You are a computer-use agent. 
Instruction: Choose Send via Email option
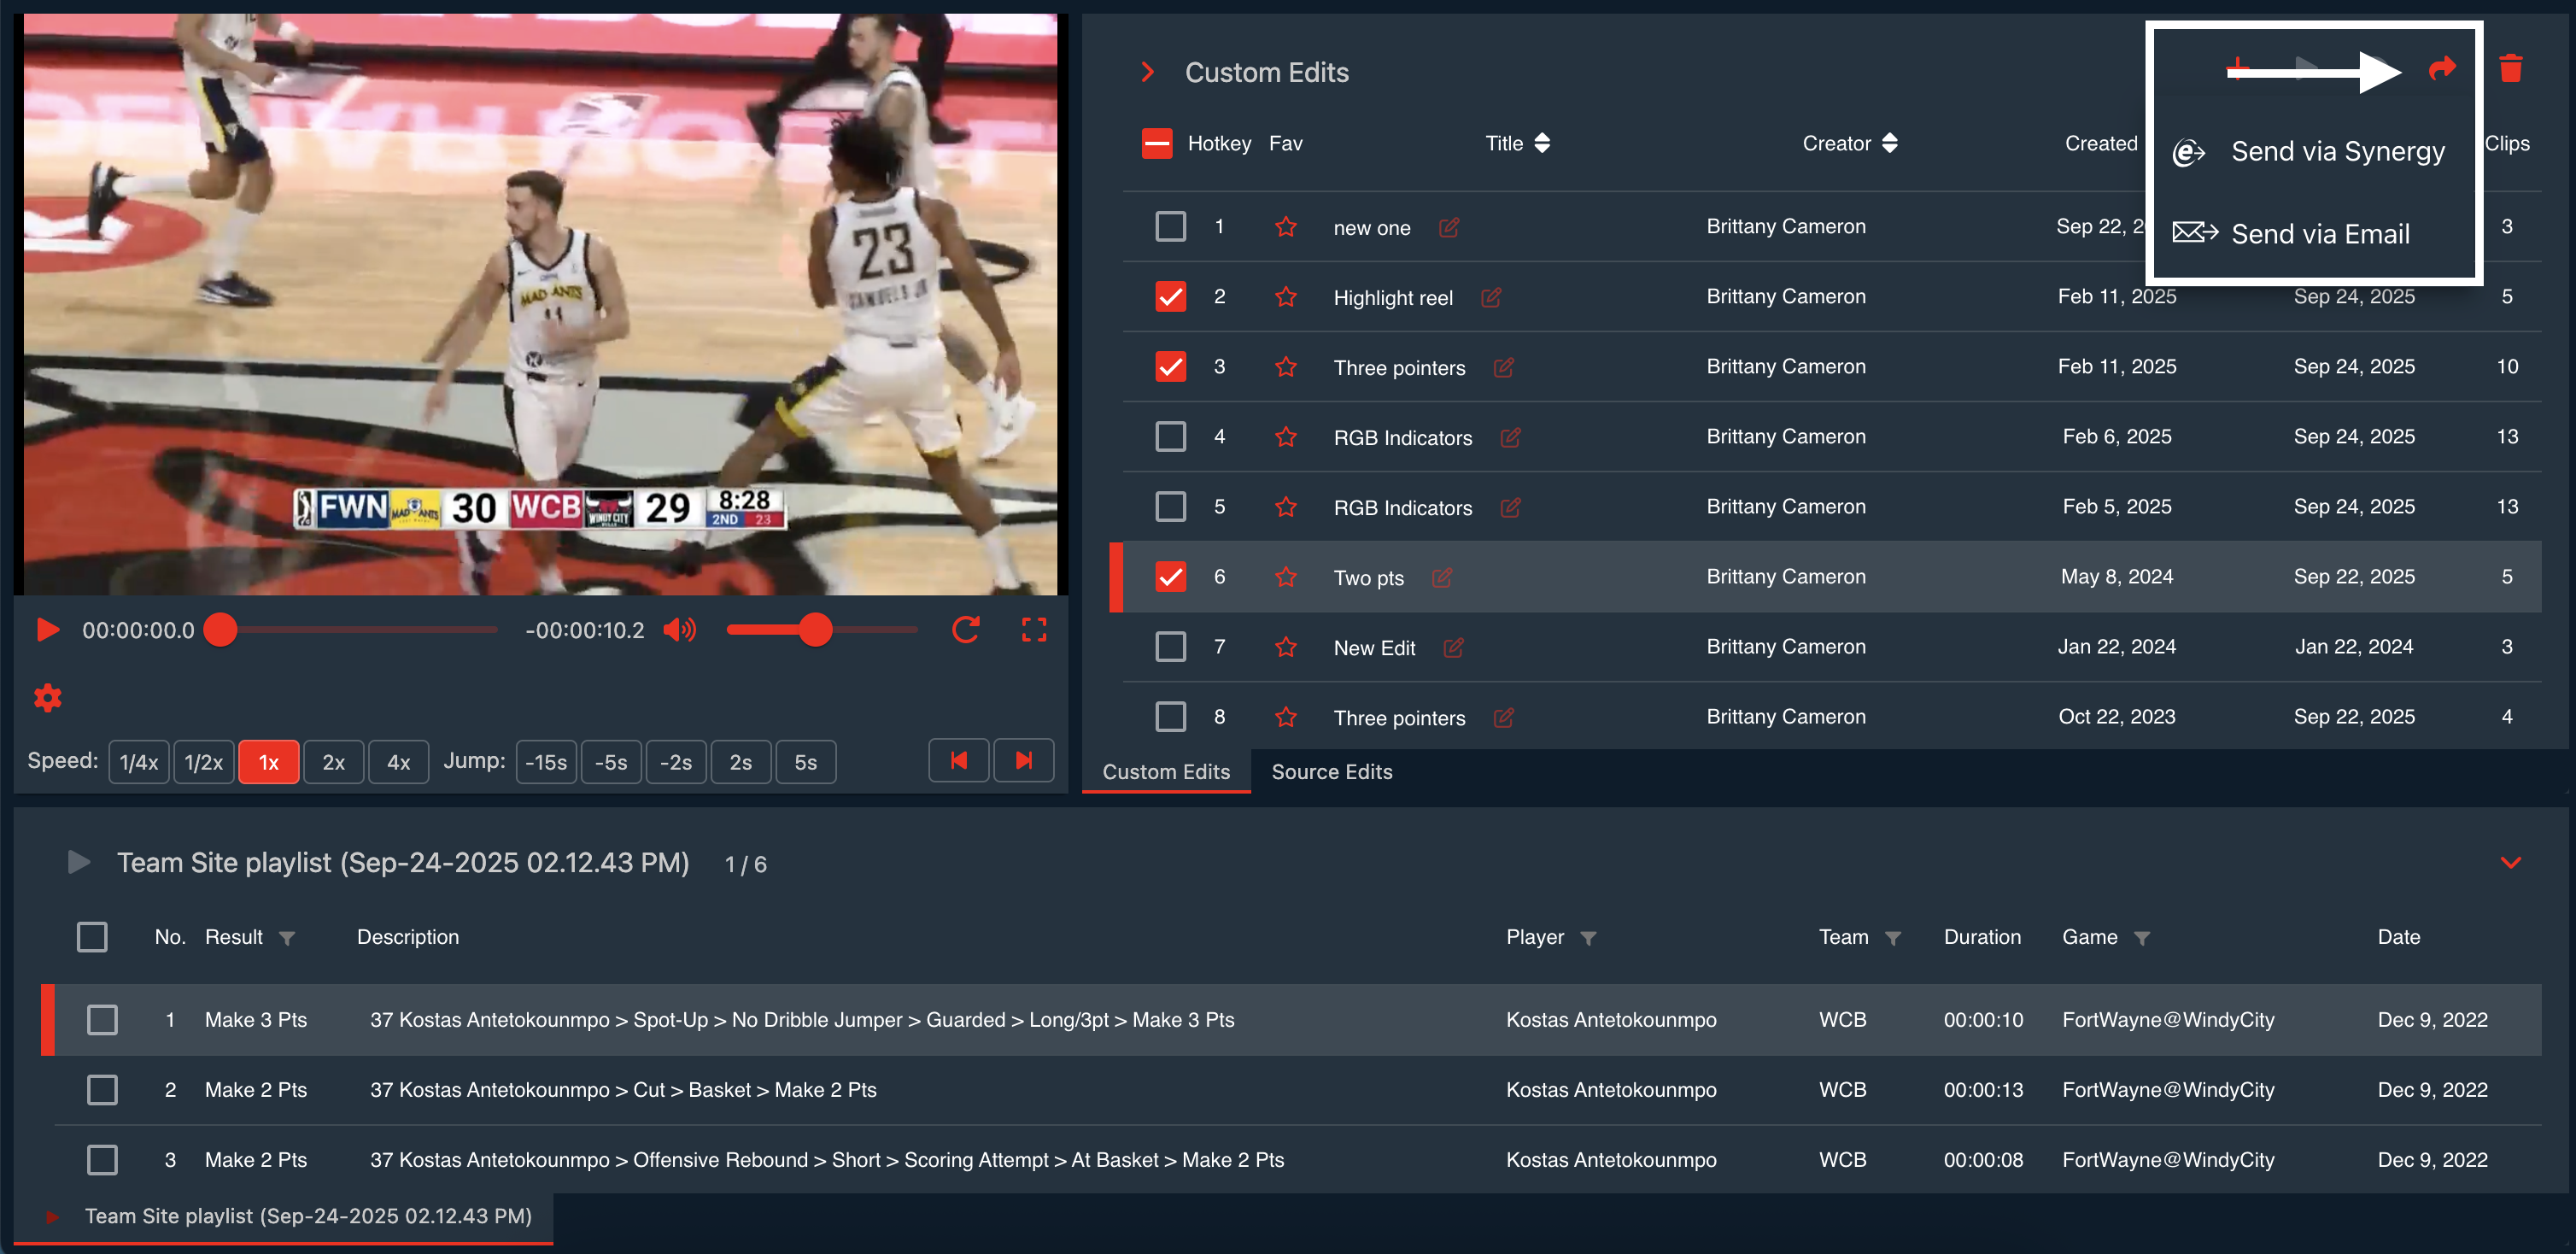[x=2319, y=234]
